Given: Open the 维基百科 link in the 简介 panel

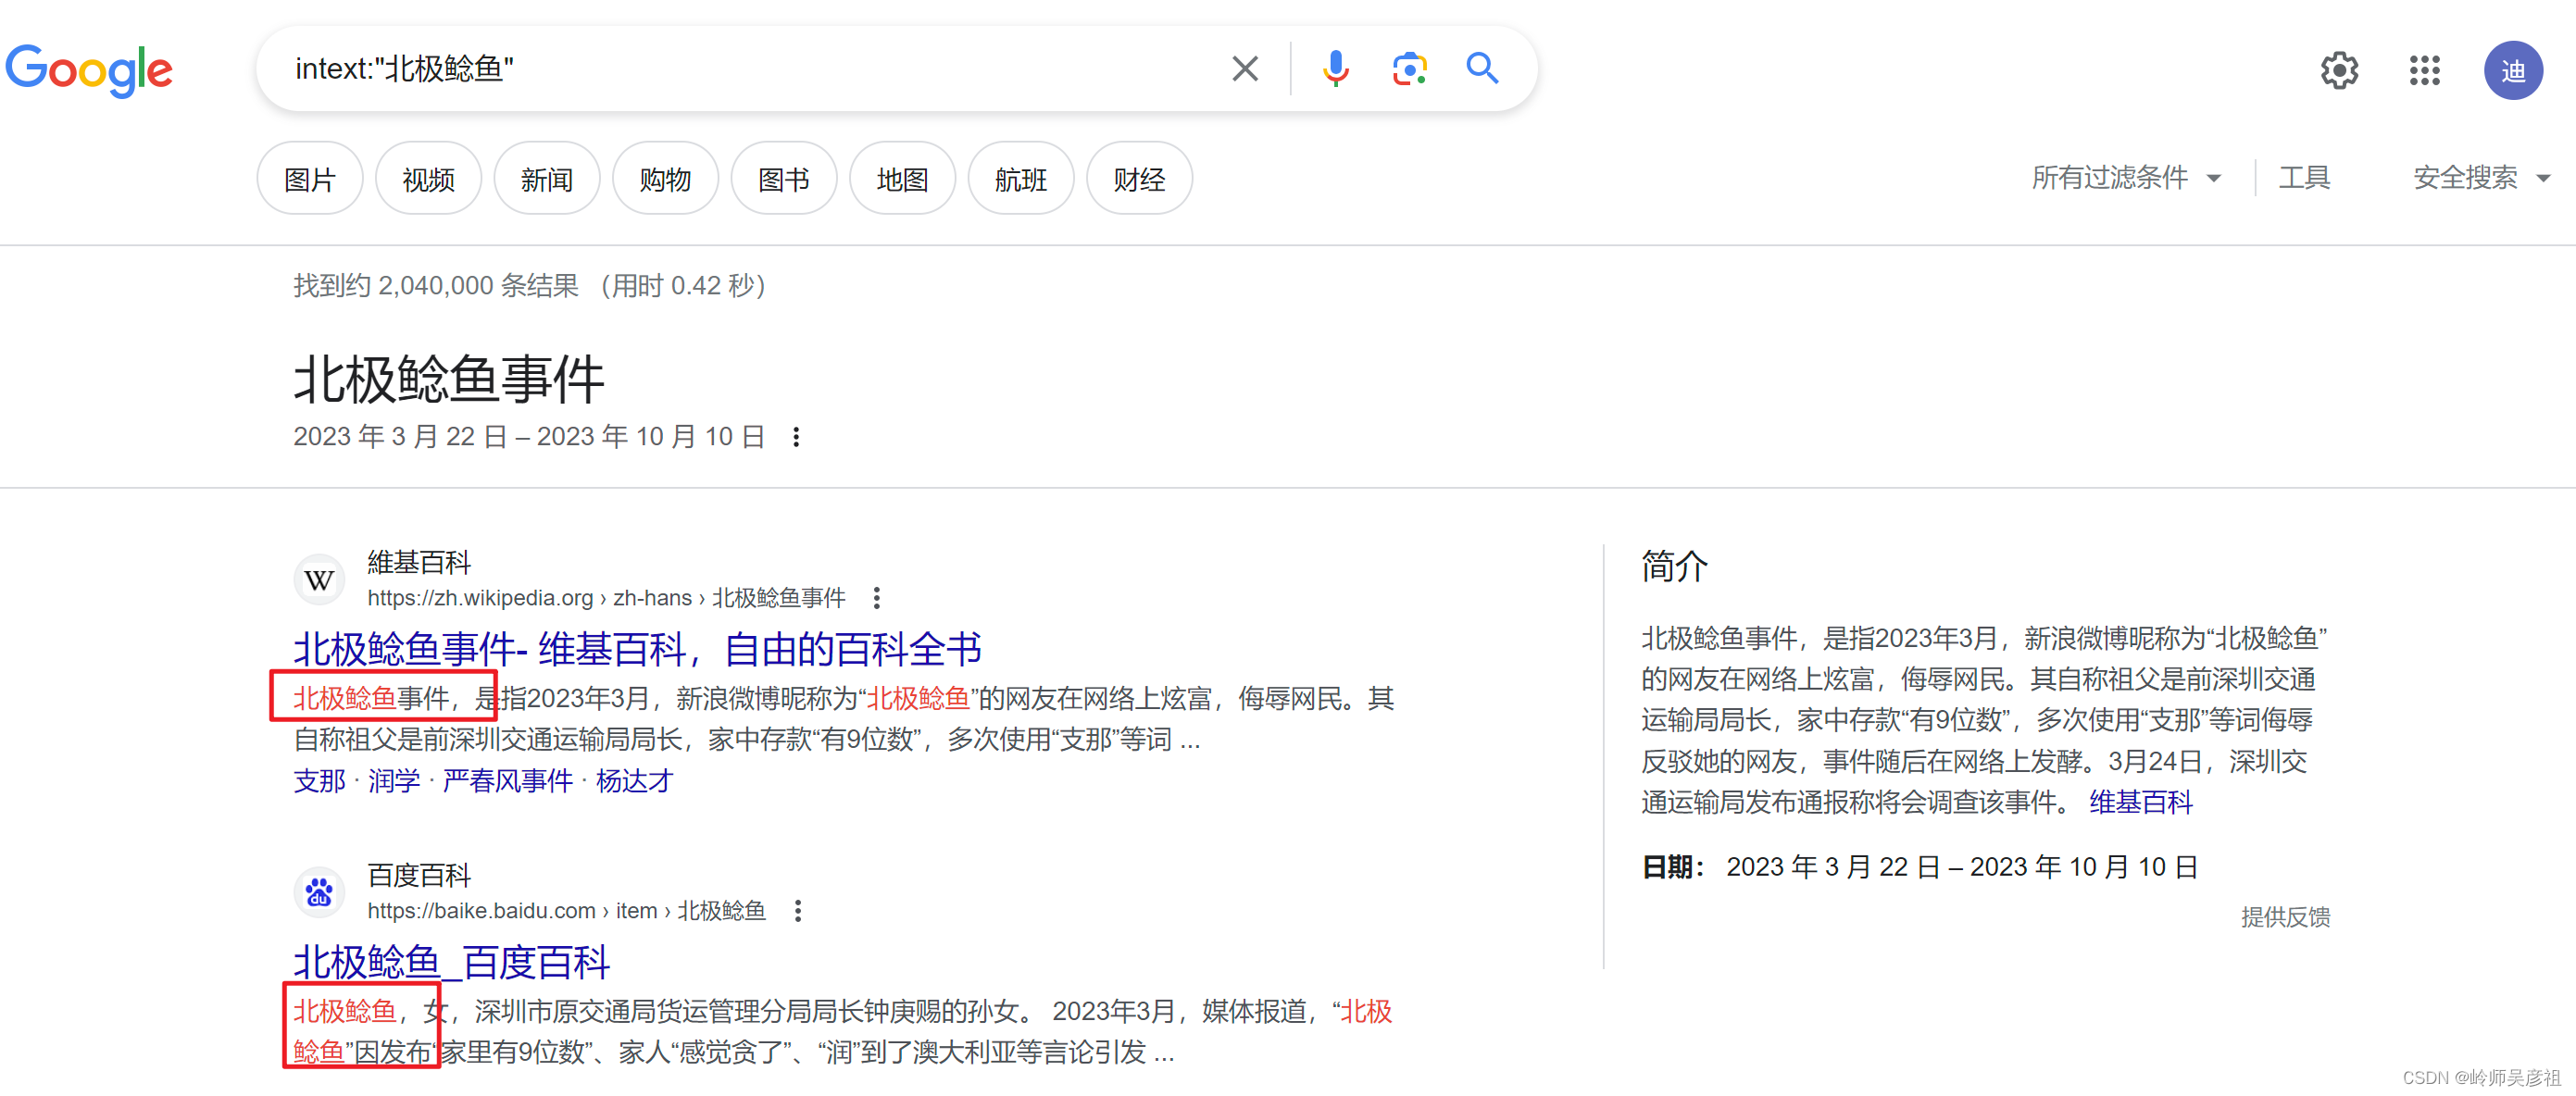Looking at the screenshot, I should 2140,802.
